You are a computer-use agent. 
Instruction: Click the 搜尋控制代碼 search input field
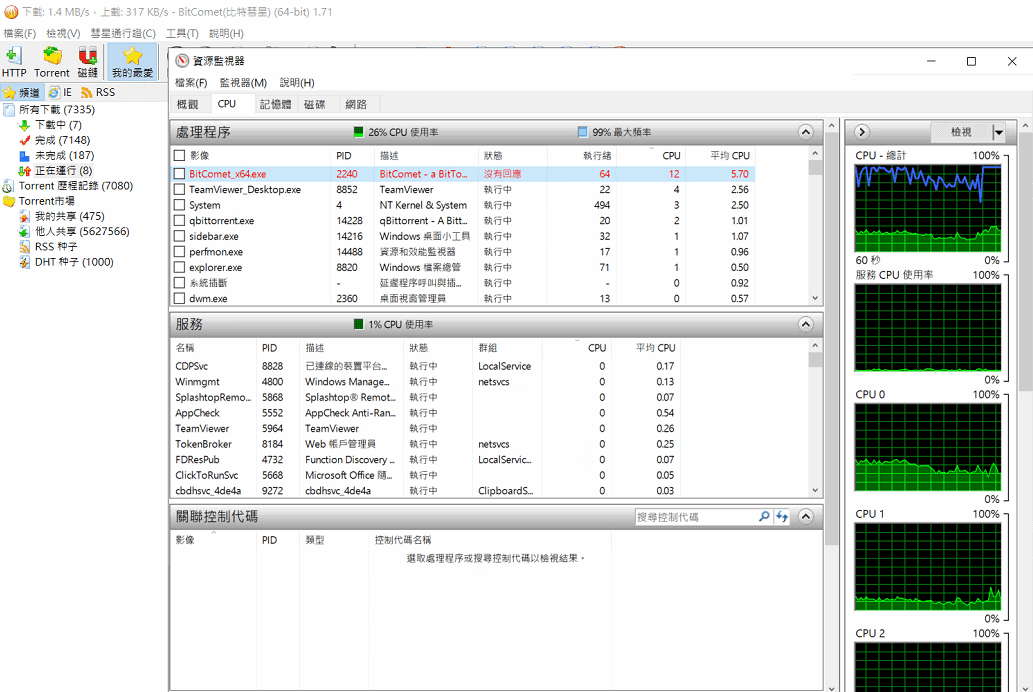[x=695, y=517]
